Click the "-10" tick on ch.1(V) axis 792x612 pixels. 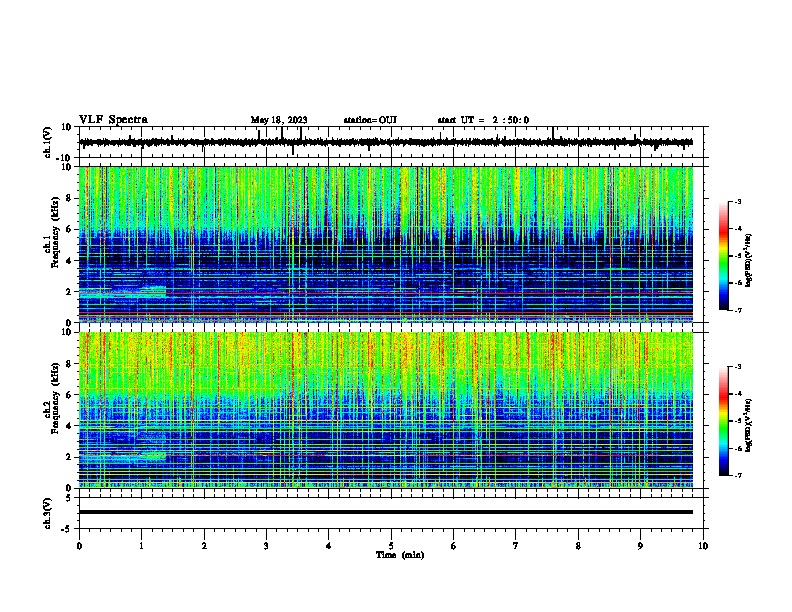point(65,158)
